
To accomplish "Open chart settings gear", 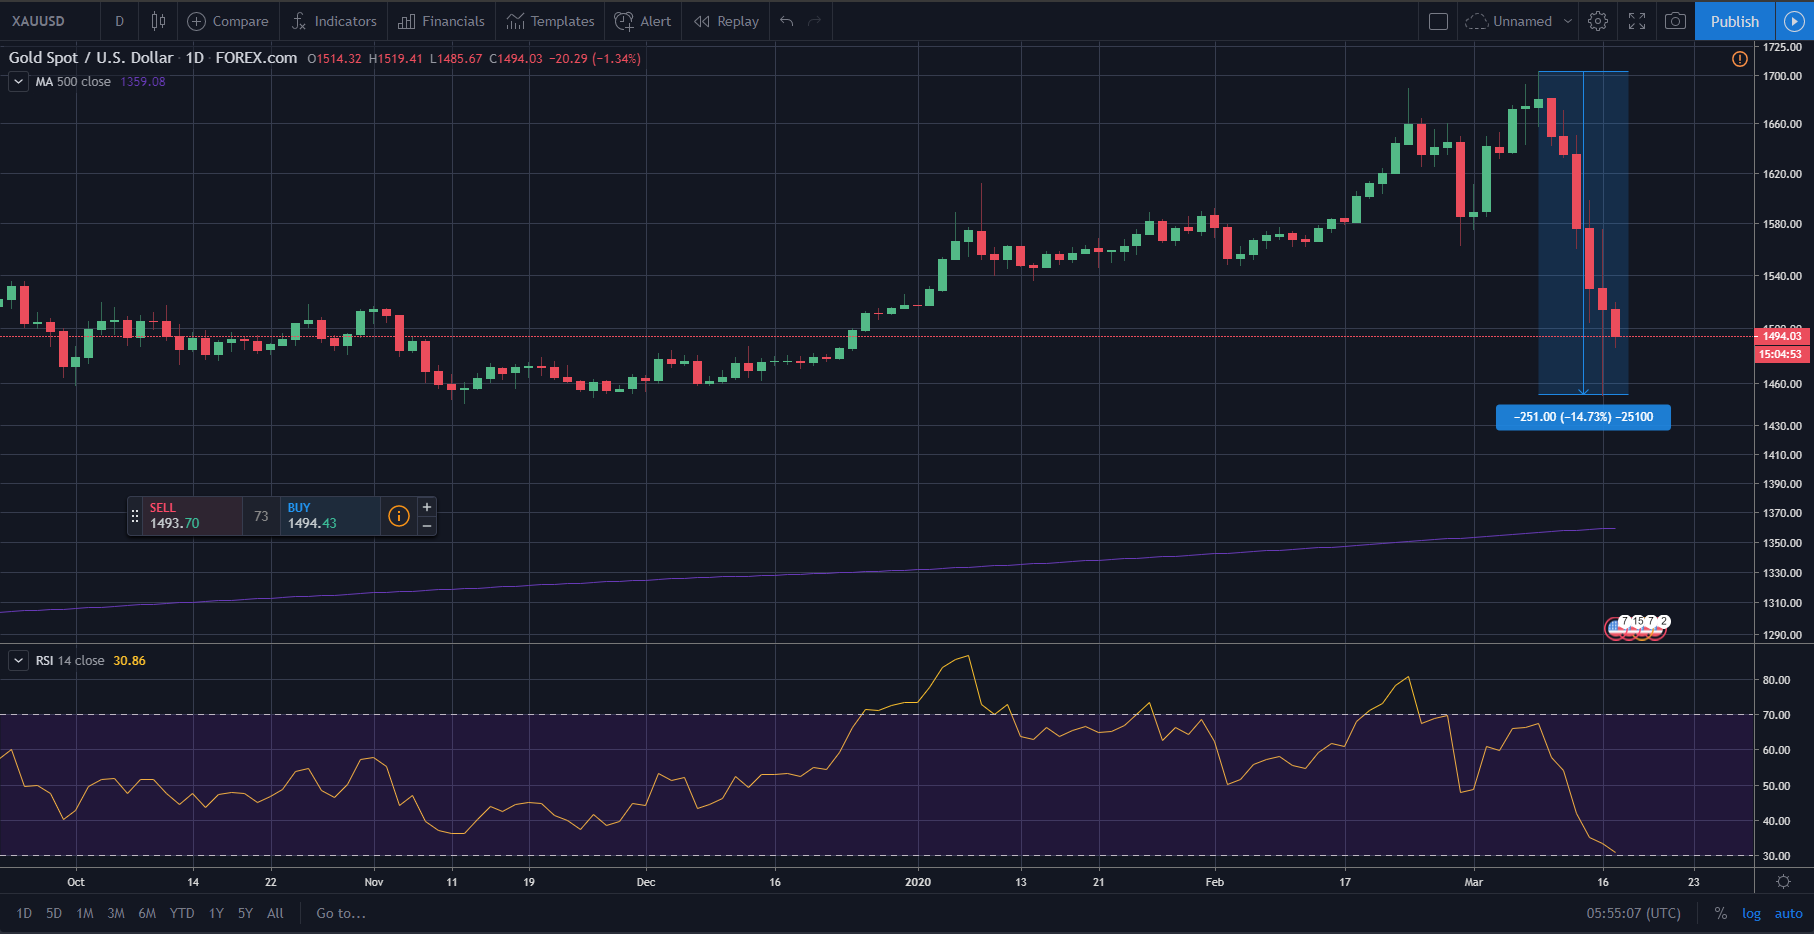I will pos(1598,21).
